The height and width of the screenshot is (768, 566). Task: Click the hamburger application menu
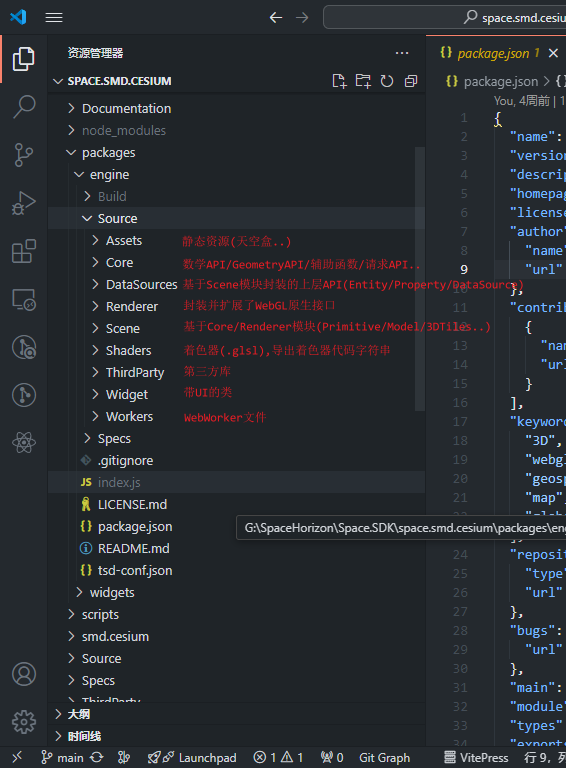tap(54, 18)
